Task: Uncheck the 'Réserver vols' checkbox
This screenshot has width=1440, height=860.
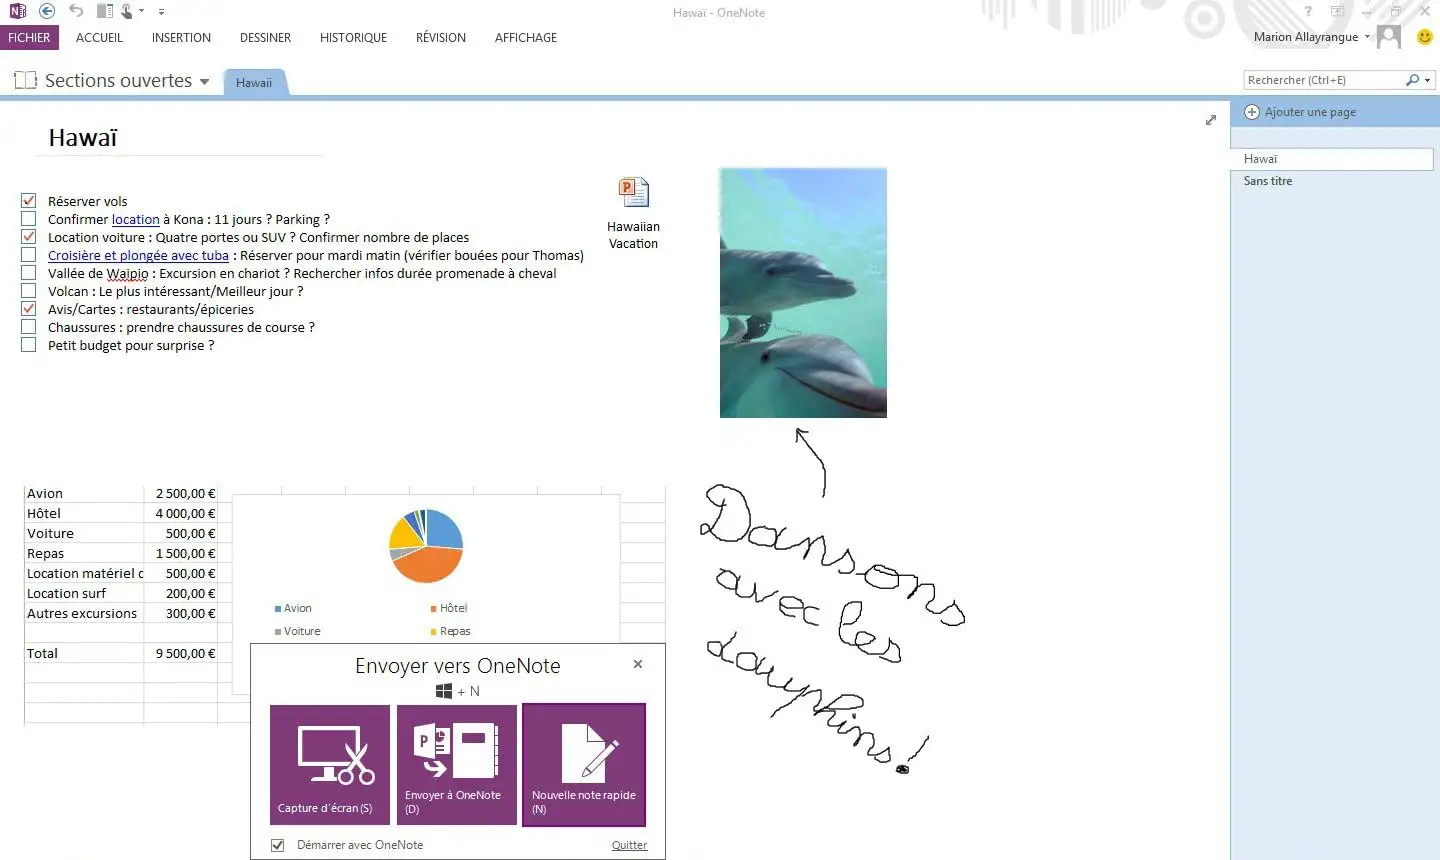Action: coord(28,201)
